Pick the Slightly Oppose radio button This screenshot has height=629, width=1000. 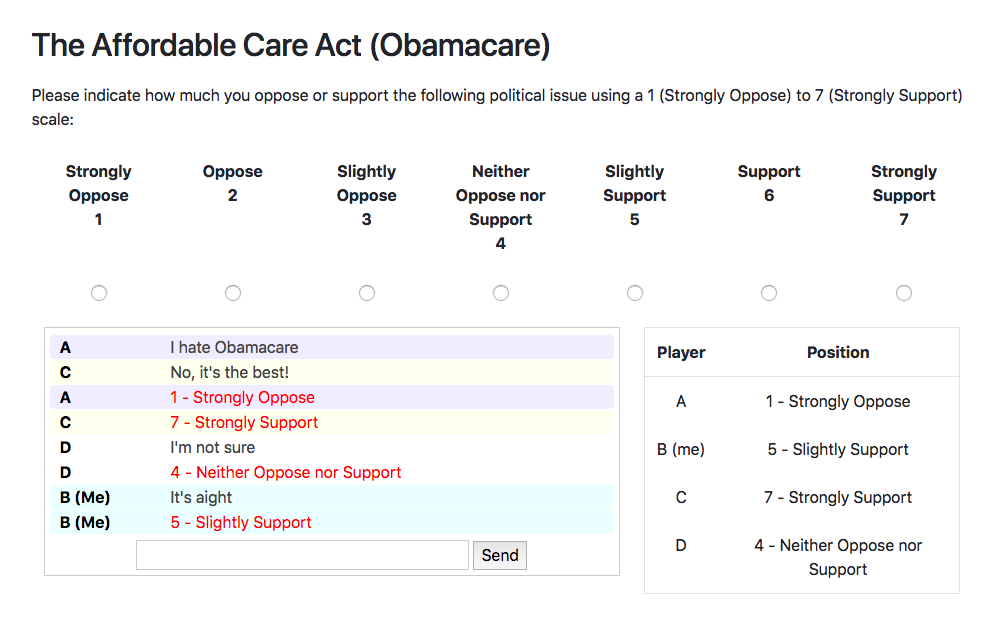tap(367, 293)
